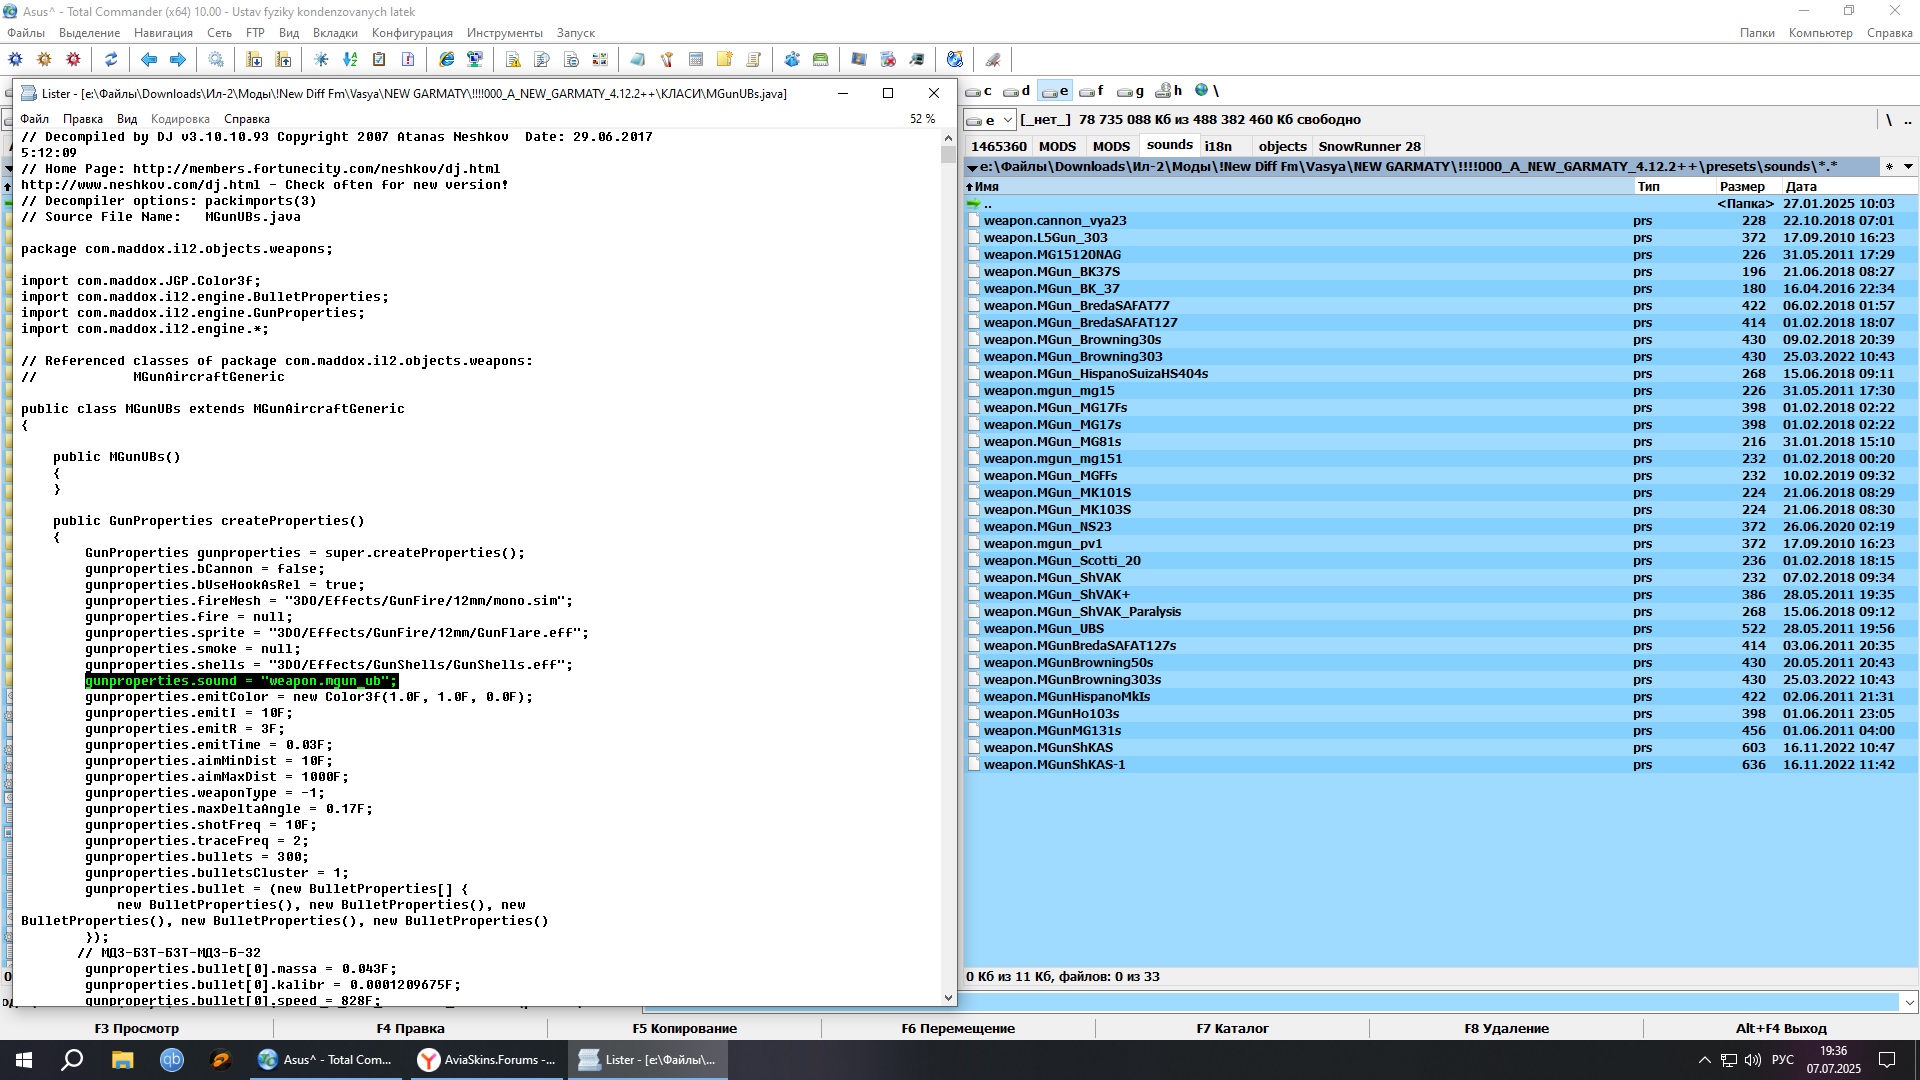1920x1080 pixels.
Task: Click the clipboard toolbar icon
Action: 379,60
